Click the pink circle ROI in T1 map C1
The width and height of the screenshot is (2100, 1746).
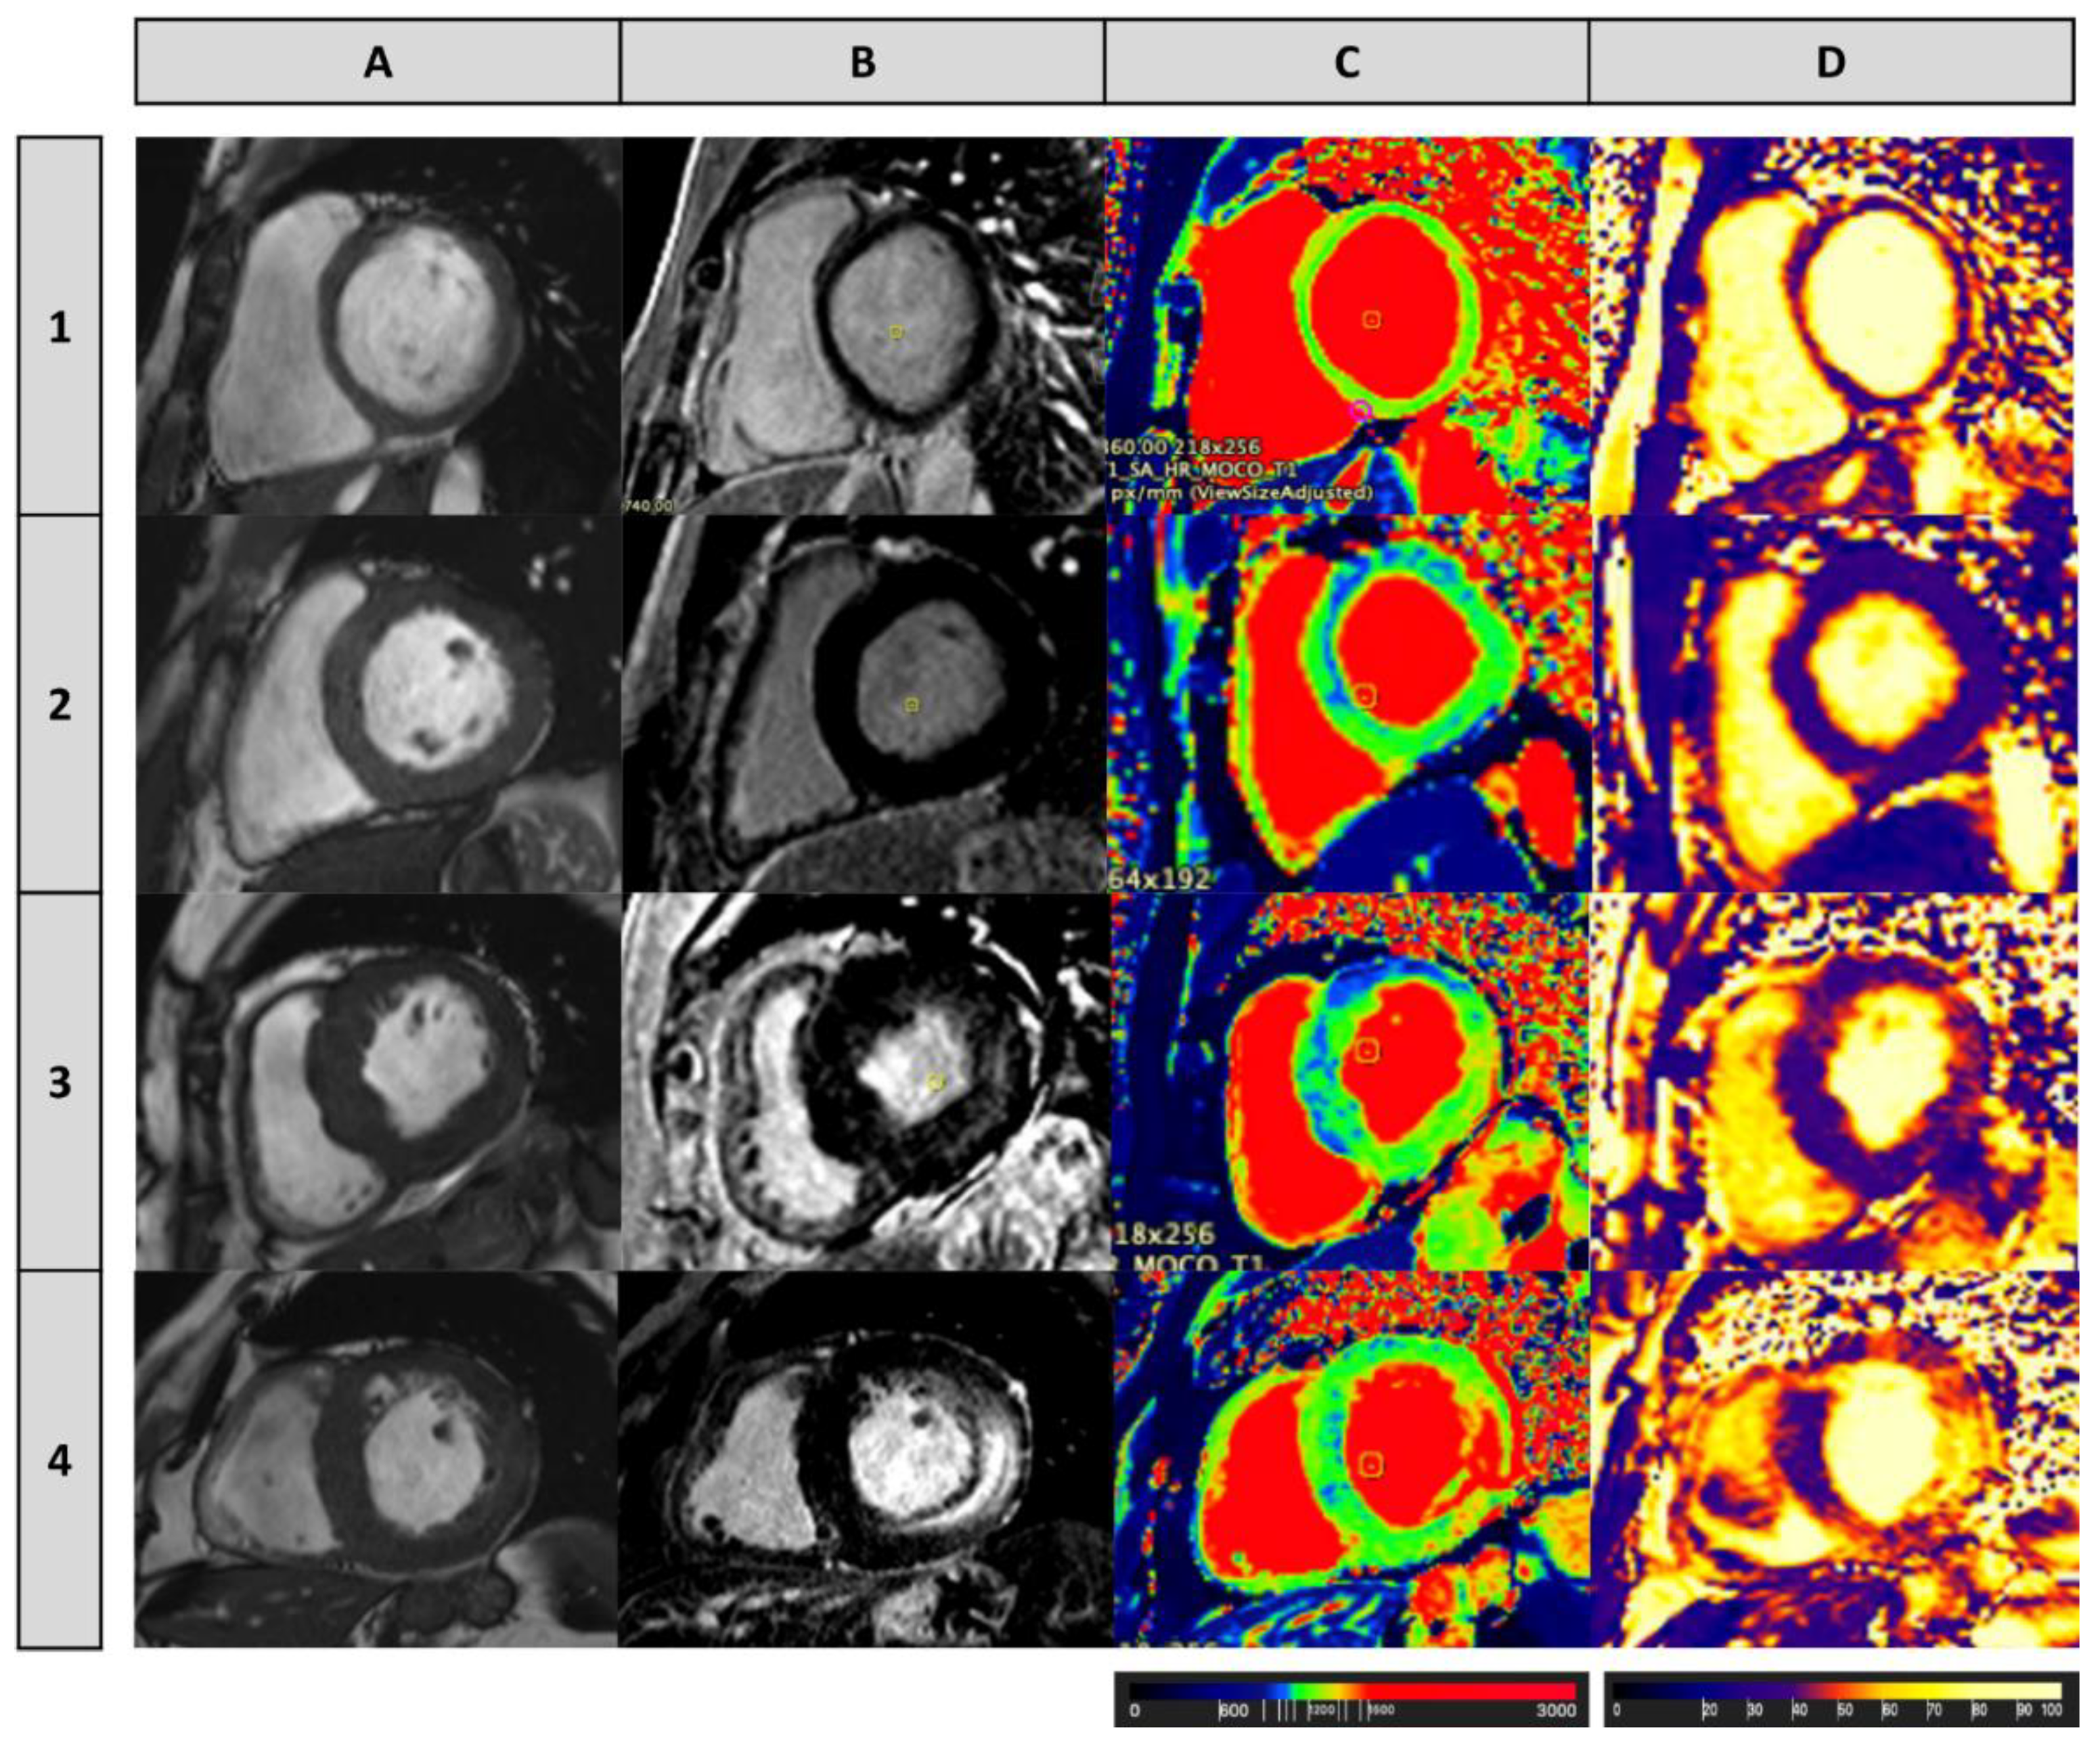[x=1360, y=409]
